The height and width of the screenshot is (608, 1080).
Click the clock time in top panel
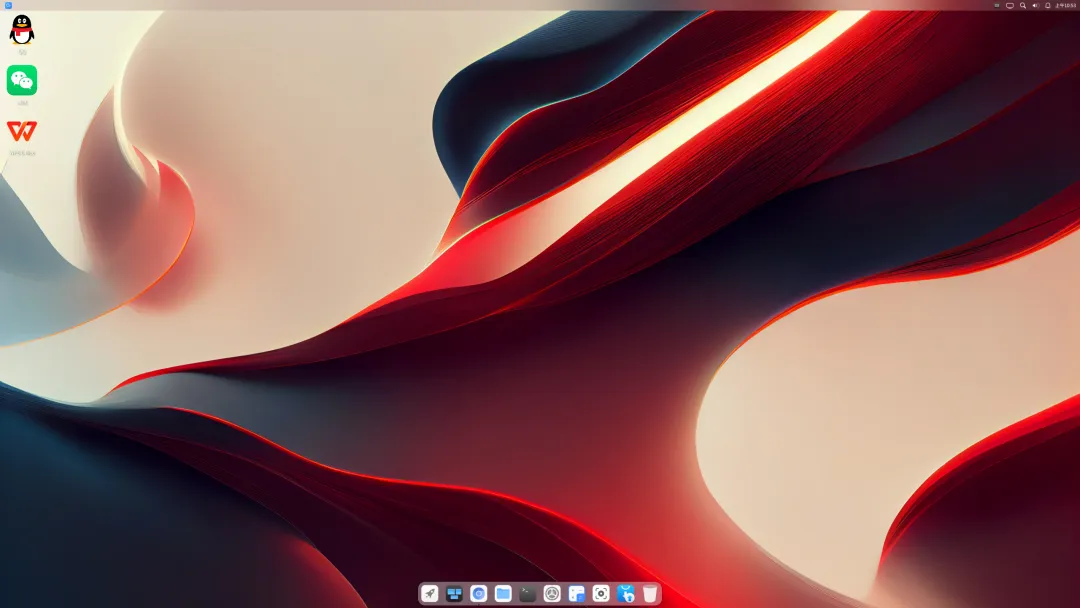point(1066,6)
